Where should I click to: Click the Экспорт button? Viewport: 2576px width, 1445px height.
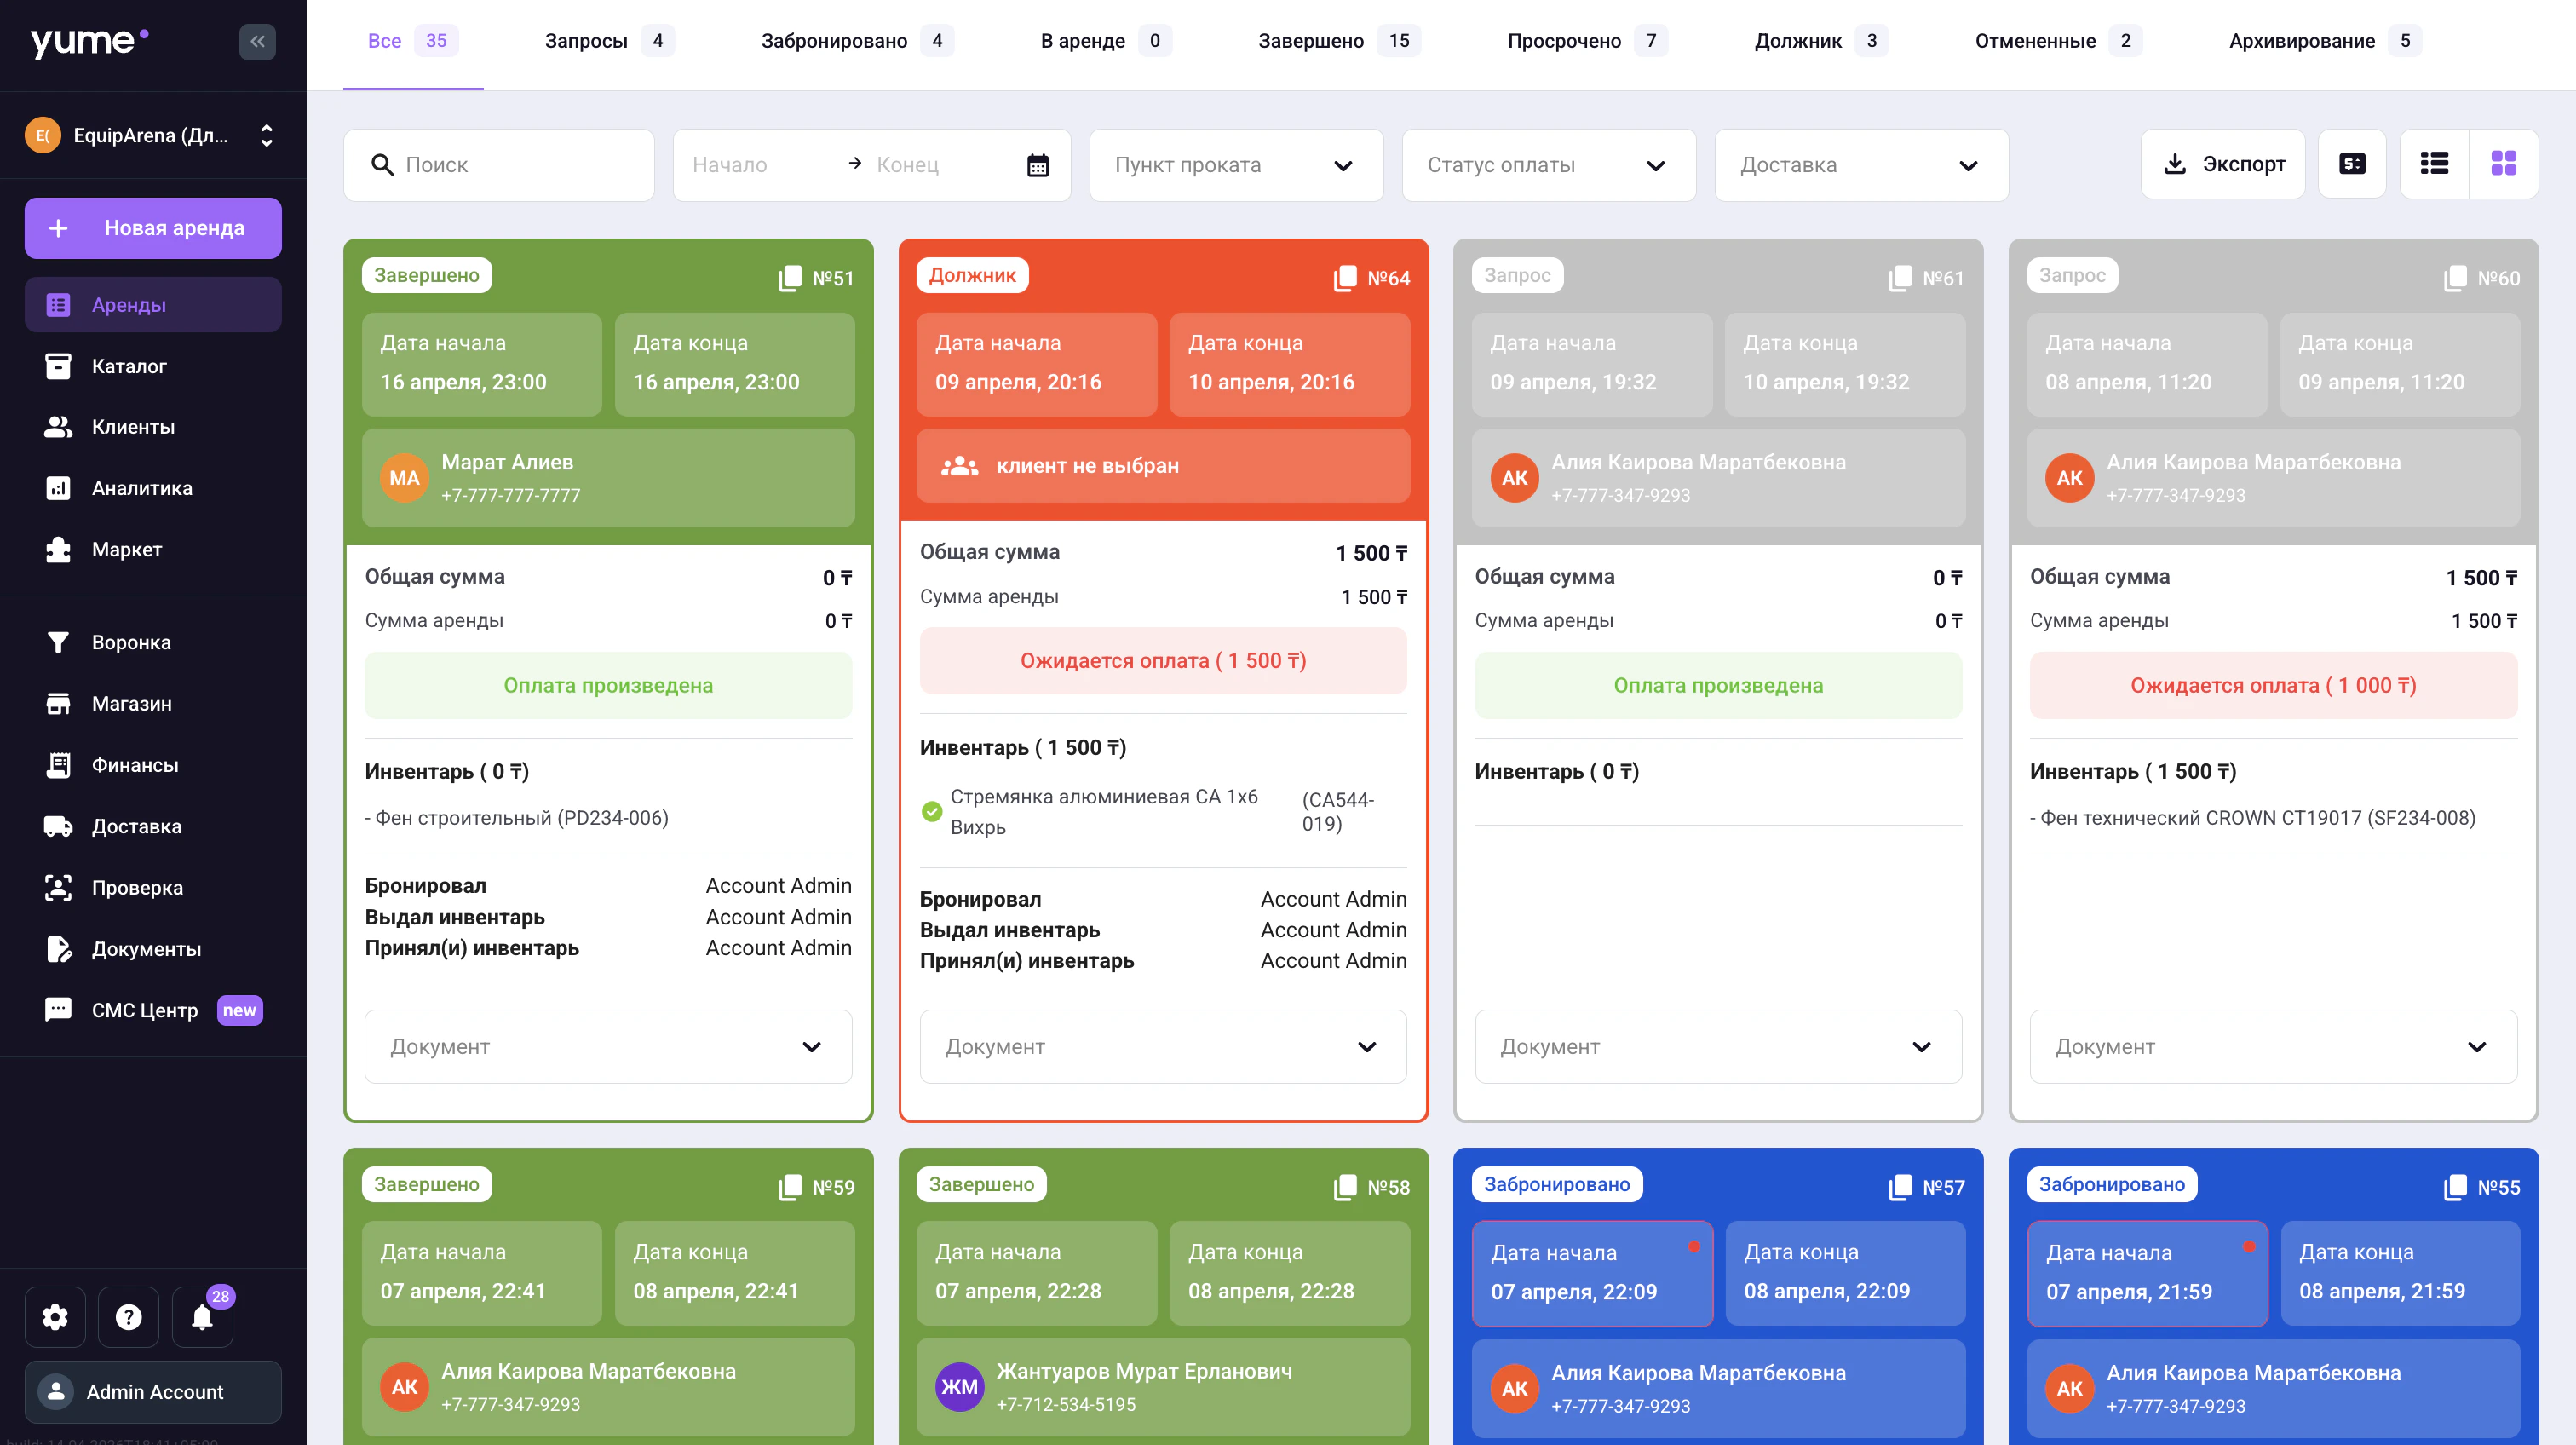click(2223, 164)
